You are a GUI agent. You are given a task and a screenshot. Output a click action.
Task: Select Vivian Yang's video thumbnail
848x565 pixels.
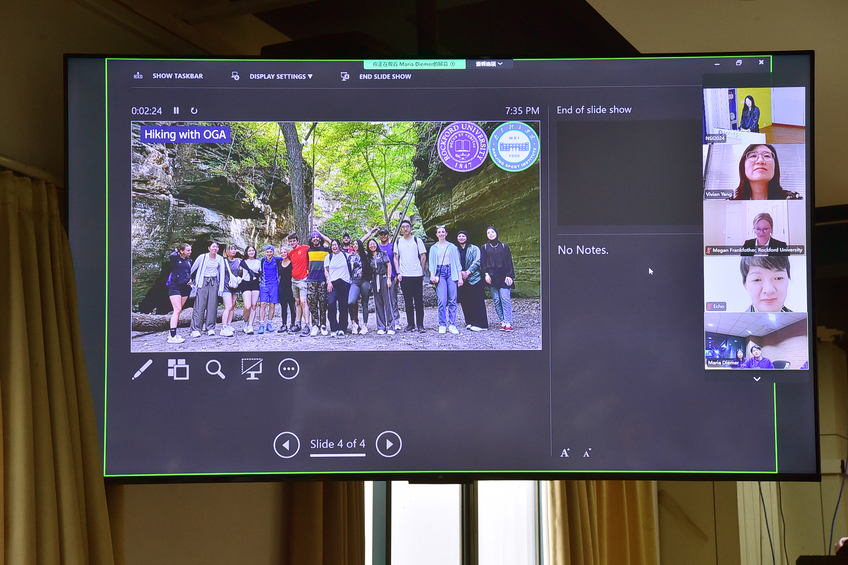755,171
